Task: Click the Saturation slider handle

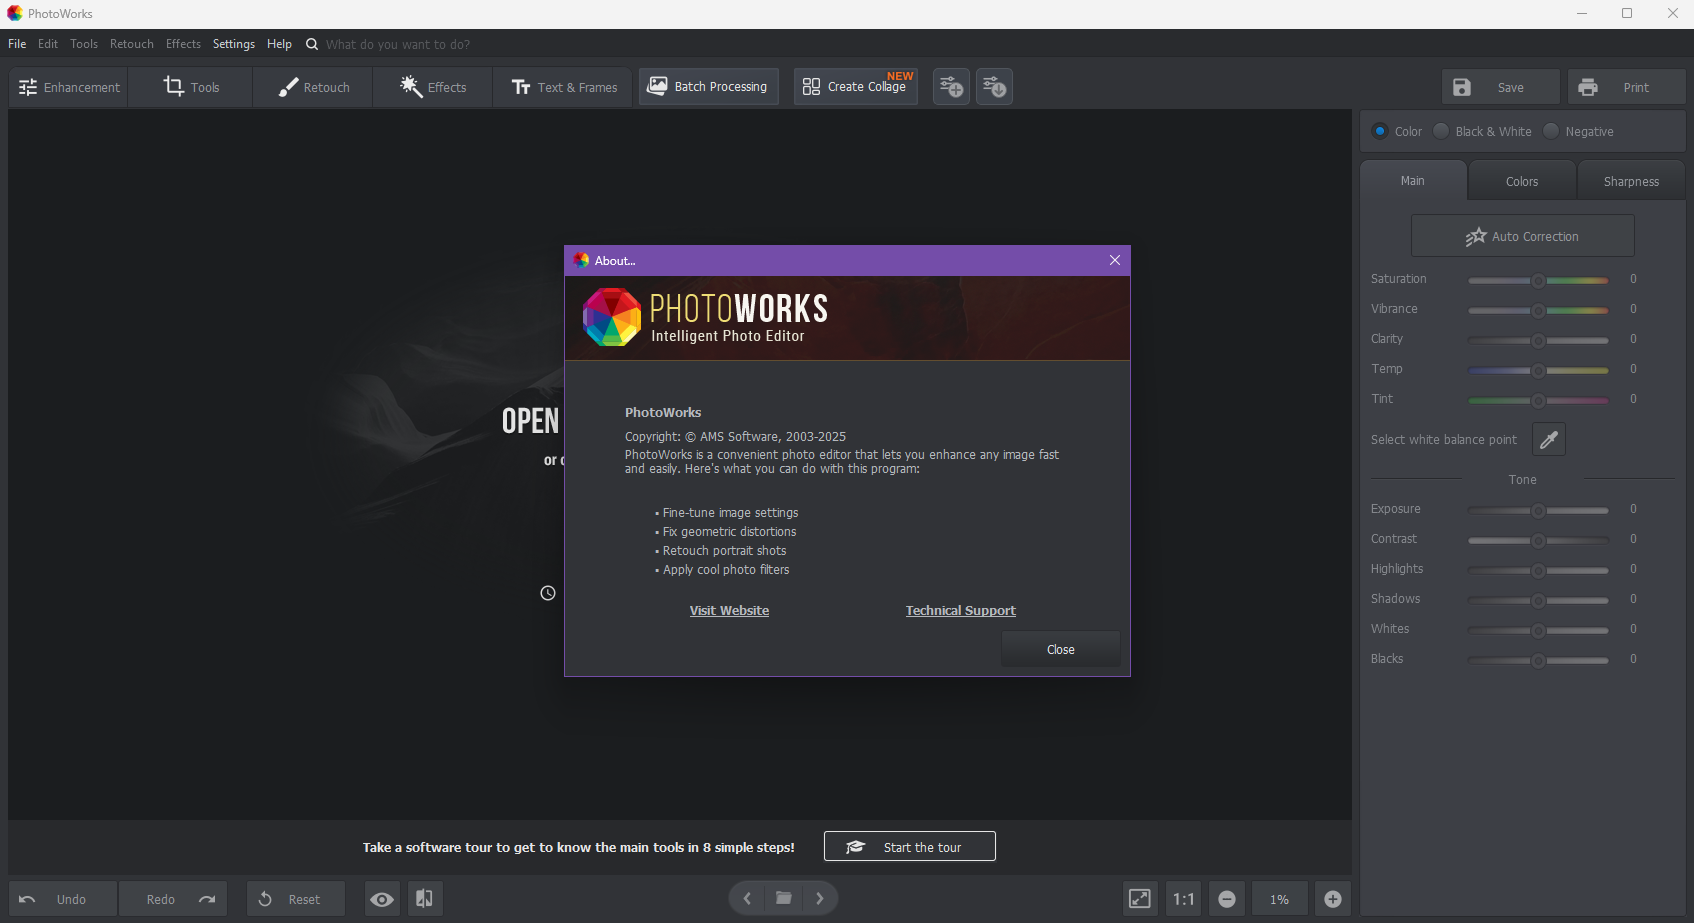Action: click(x=1539, y=281)
